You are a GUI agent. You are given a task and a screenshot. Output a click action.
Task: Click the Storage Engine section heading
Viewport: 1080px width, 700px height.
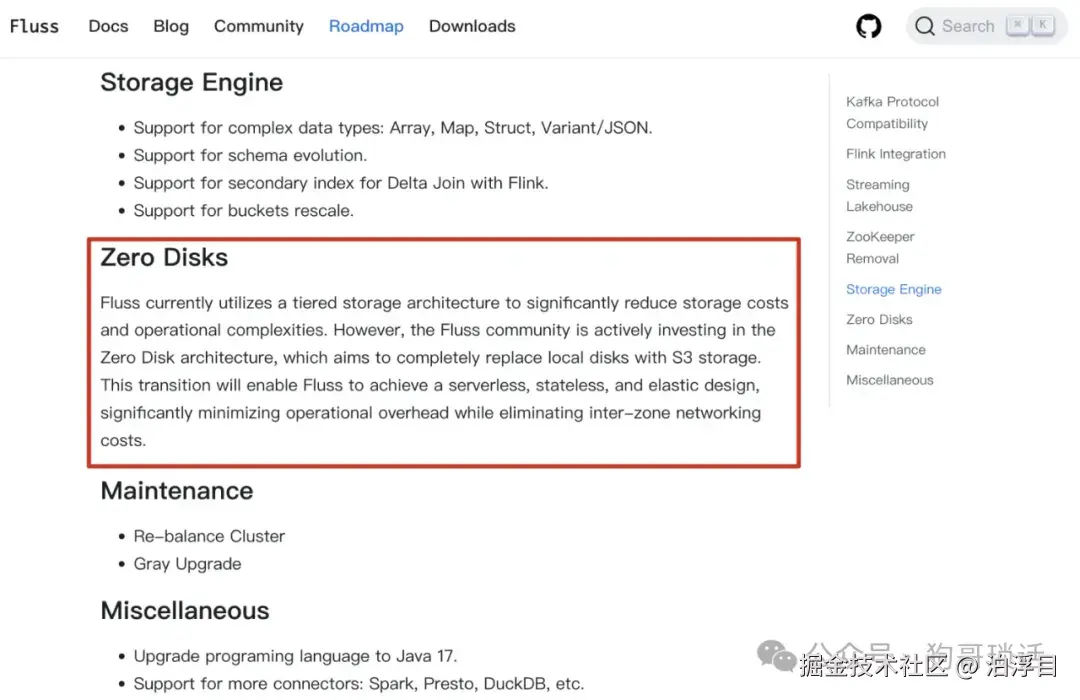click(x=191, y=82)
